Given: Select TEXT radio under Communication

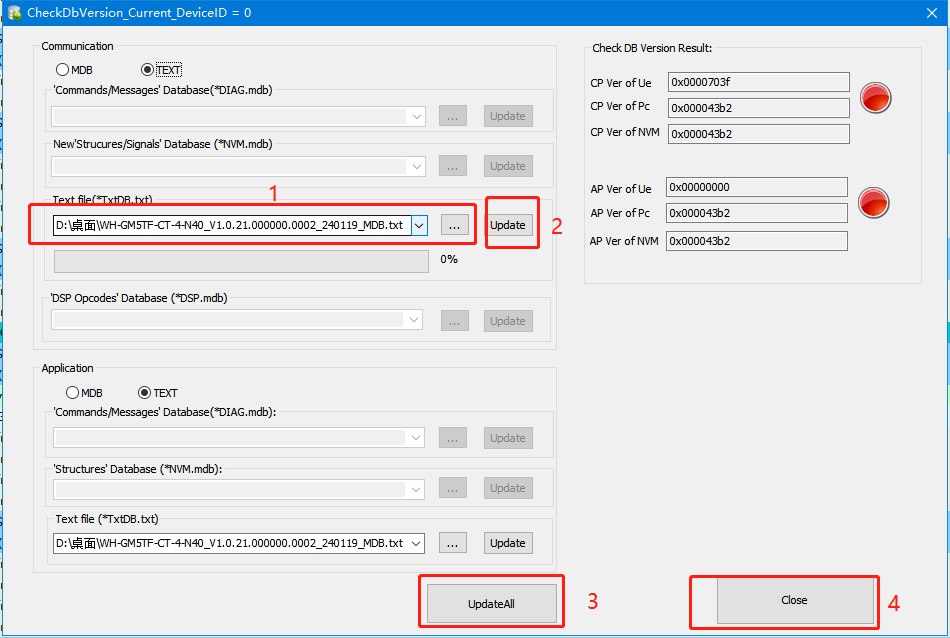Looking at the screenshot, I should [148, 70].
